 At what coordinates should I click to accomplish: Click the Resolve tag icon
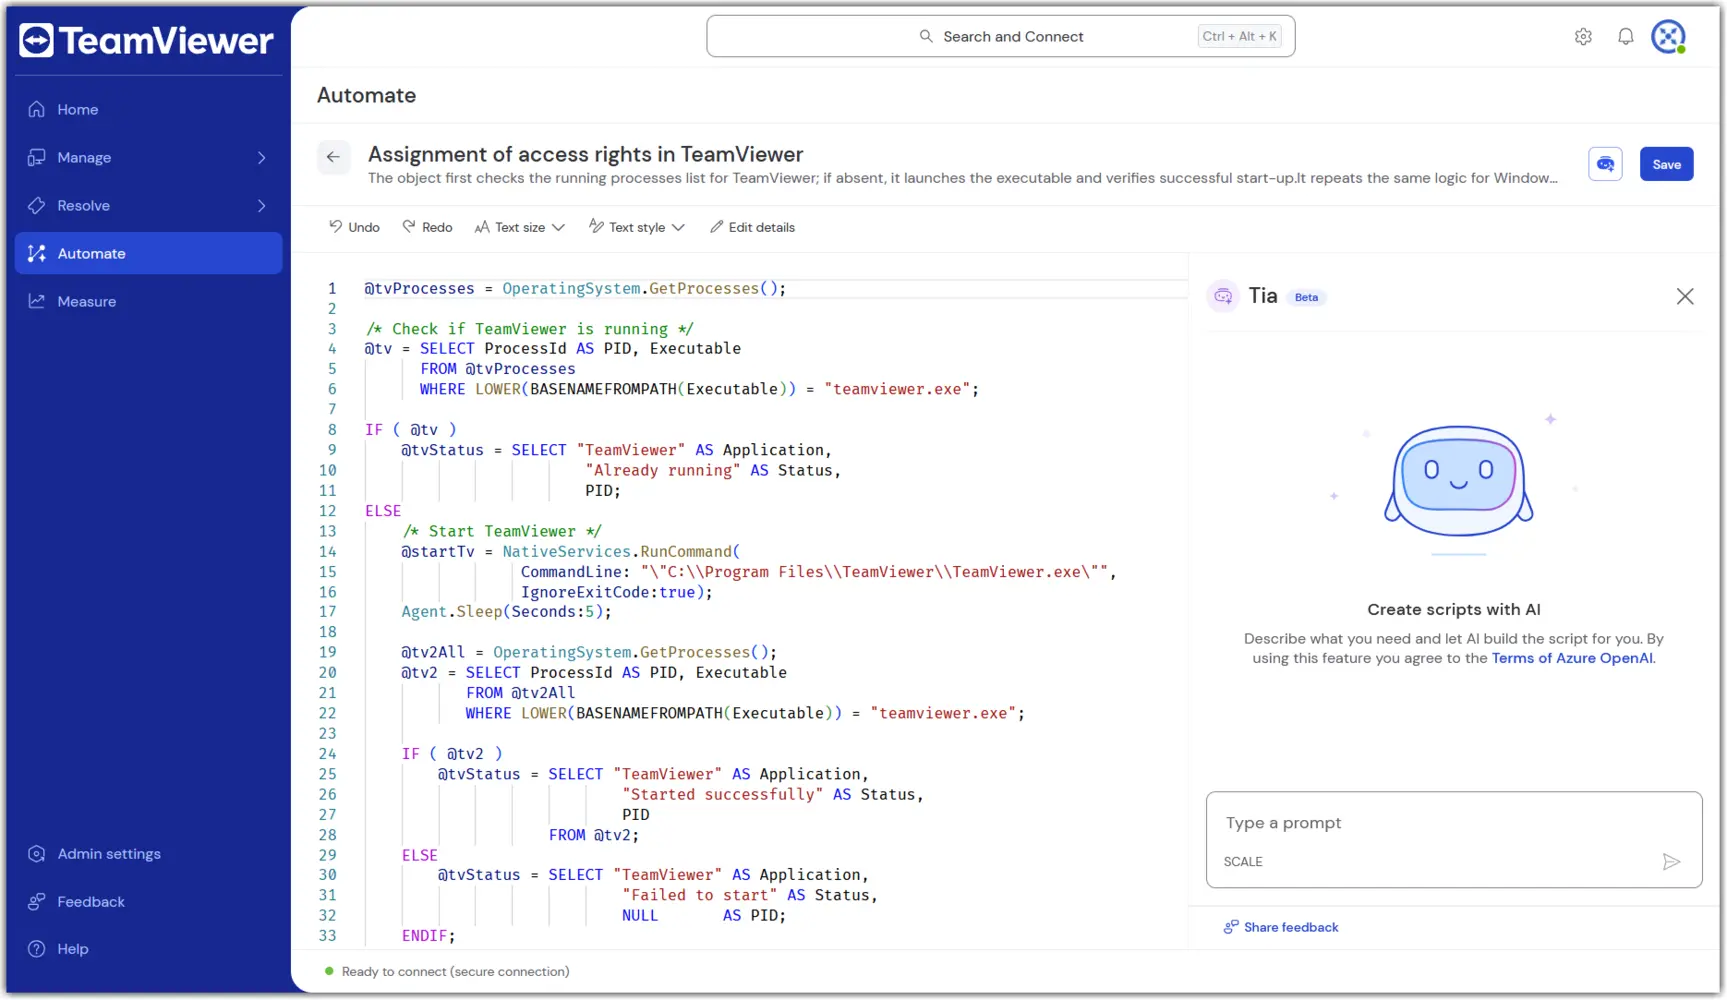pos(37,205)
